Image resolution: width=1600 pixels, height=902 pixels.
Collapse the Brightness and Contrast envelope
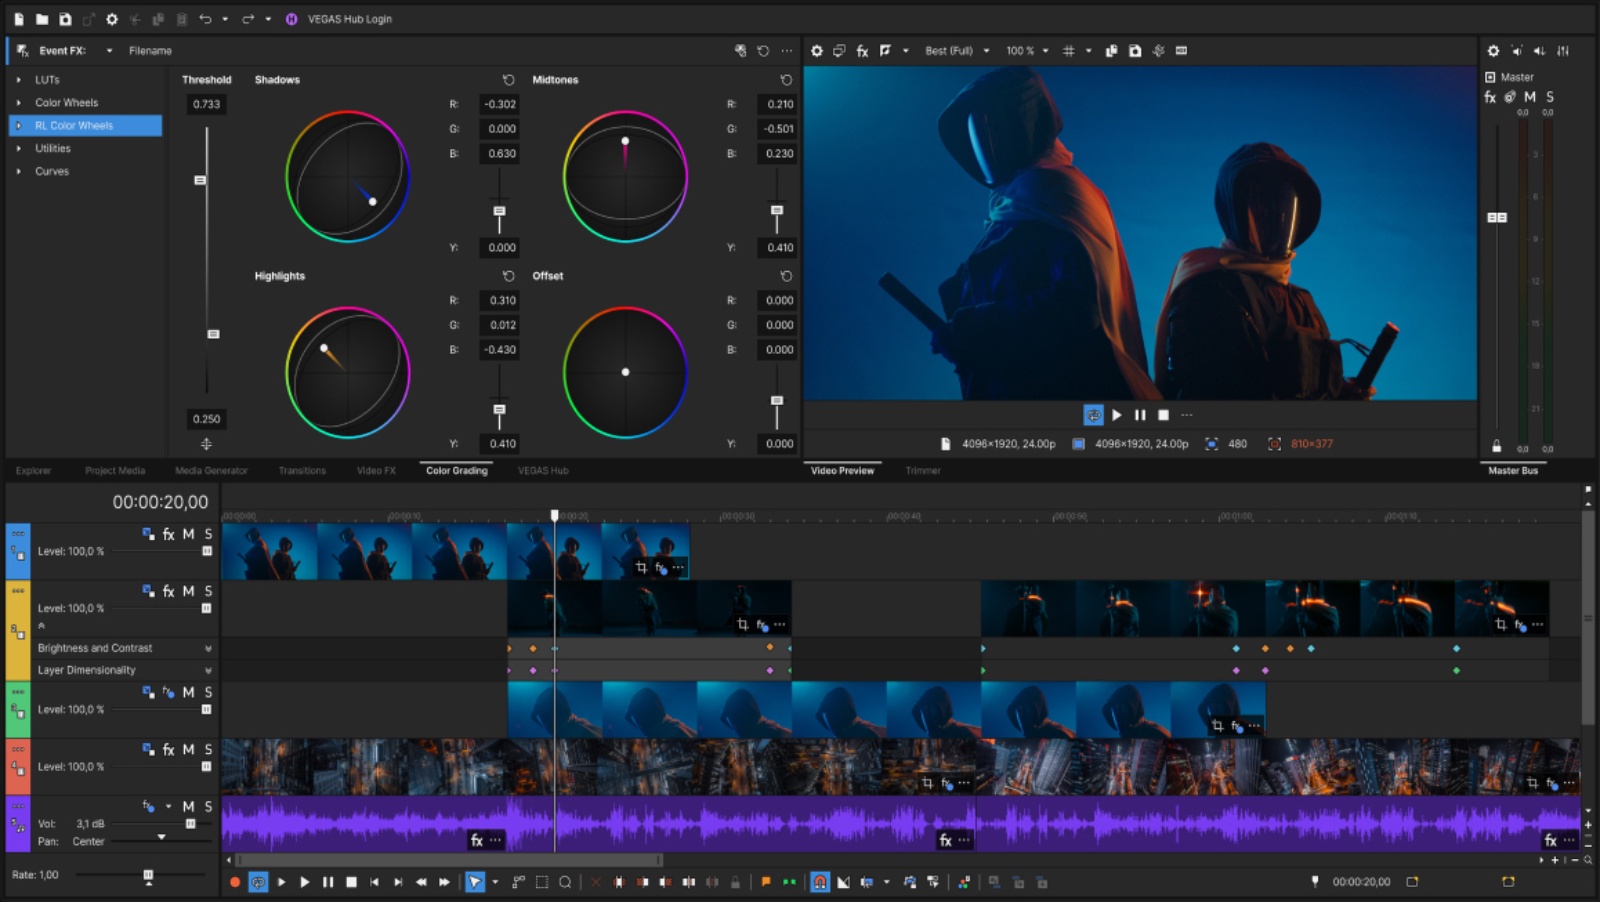pos(208,648)
